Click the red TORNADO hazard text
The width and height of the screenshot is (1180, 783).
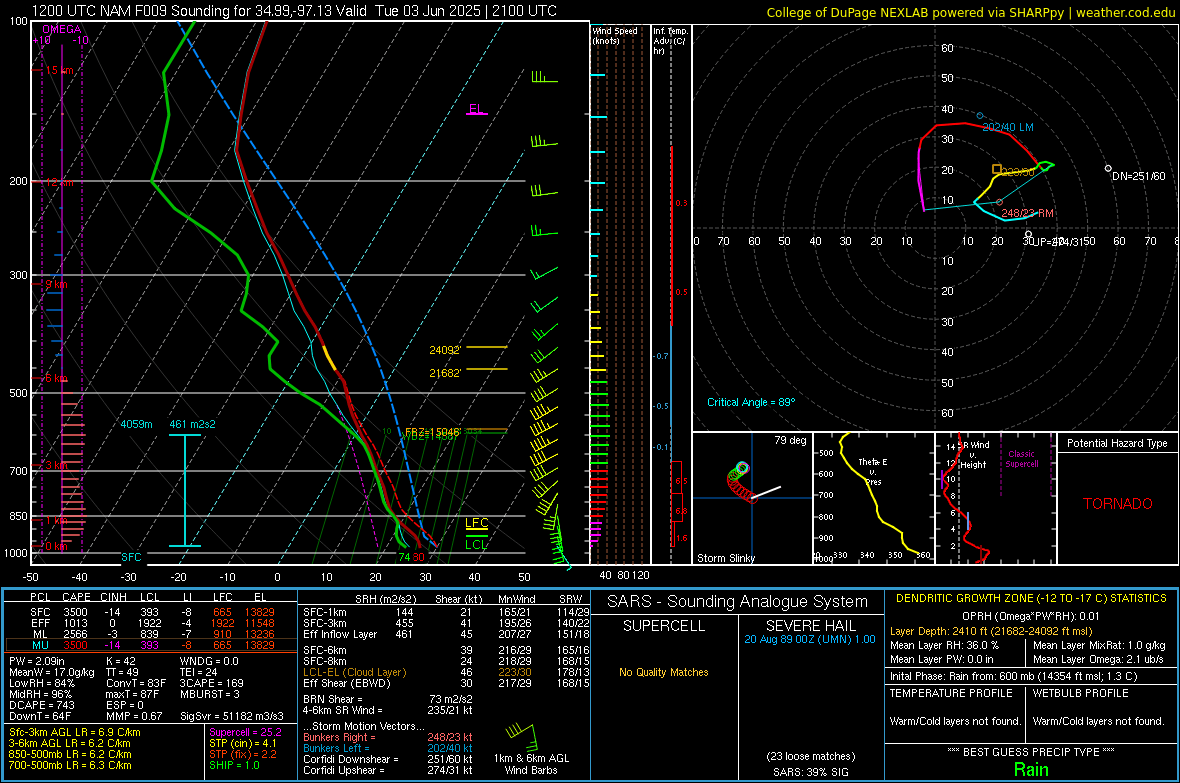coord(1118,504)
